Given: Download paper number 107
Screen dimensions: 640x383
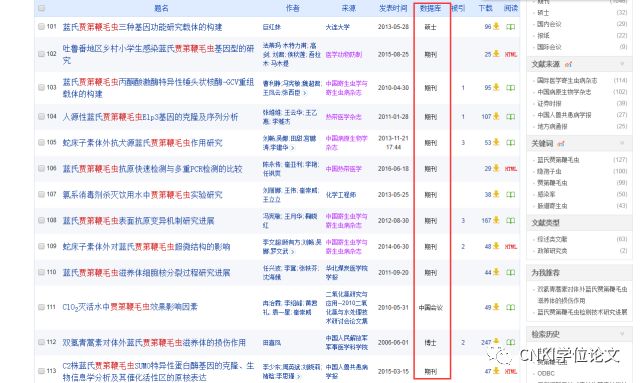Looking at the screenshot, I should (x=496, y=194).
